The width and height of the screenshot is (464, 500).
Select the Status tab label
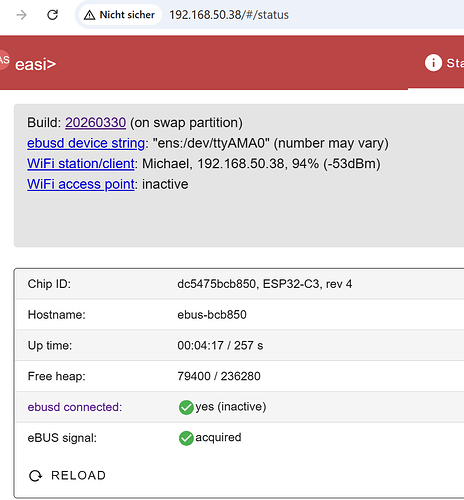point(455,63)
